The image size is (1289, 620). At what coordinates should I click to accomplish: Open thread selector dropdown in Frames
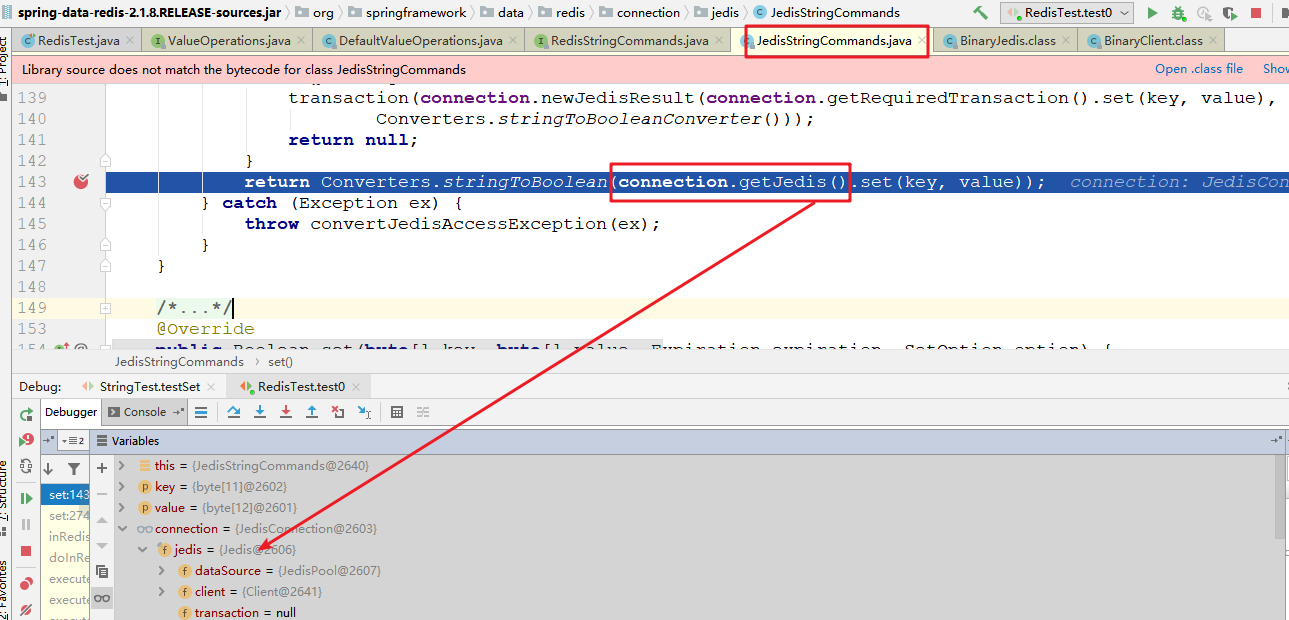(x=74, y=441)
